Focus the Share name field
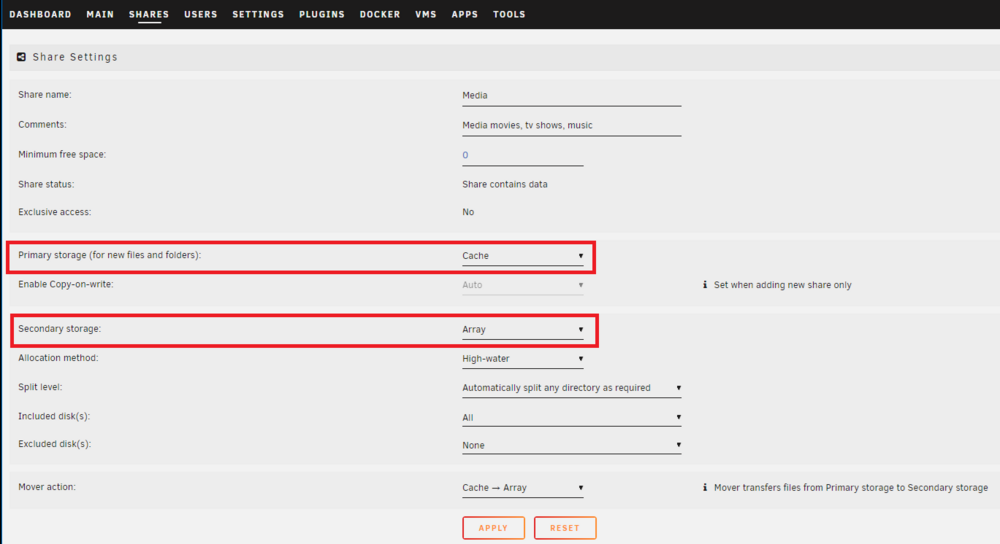 click(x=571, y=96)
